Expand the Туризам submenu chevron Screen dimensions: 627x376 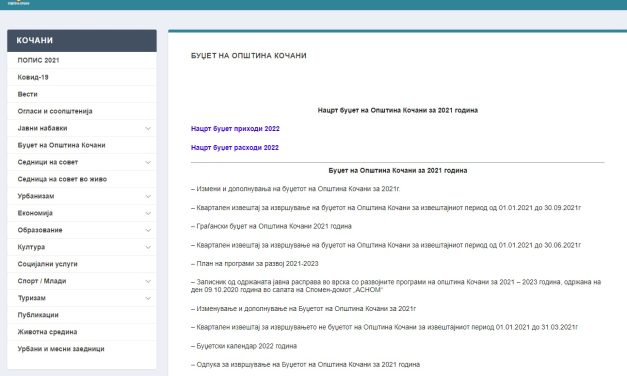pos(148,298)
